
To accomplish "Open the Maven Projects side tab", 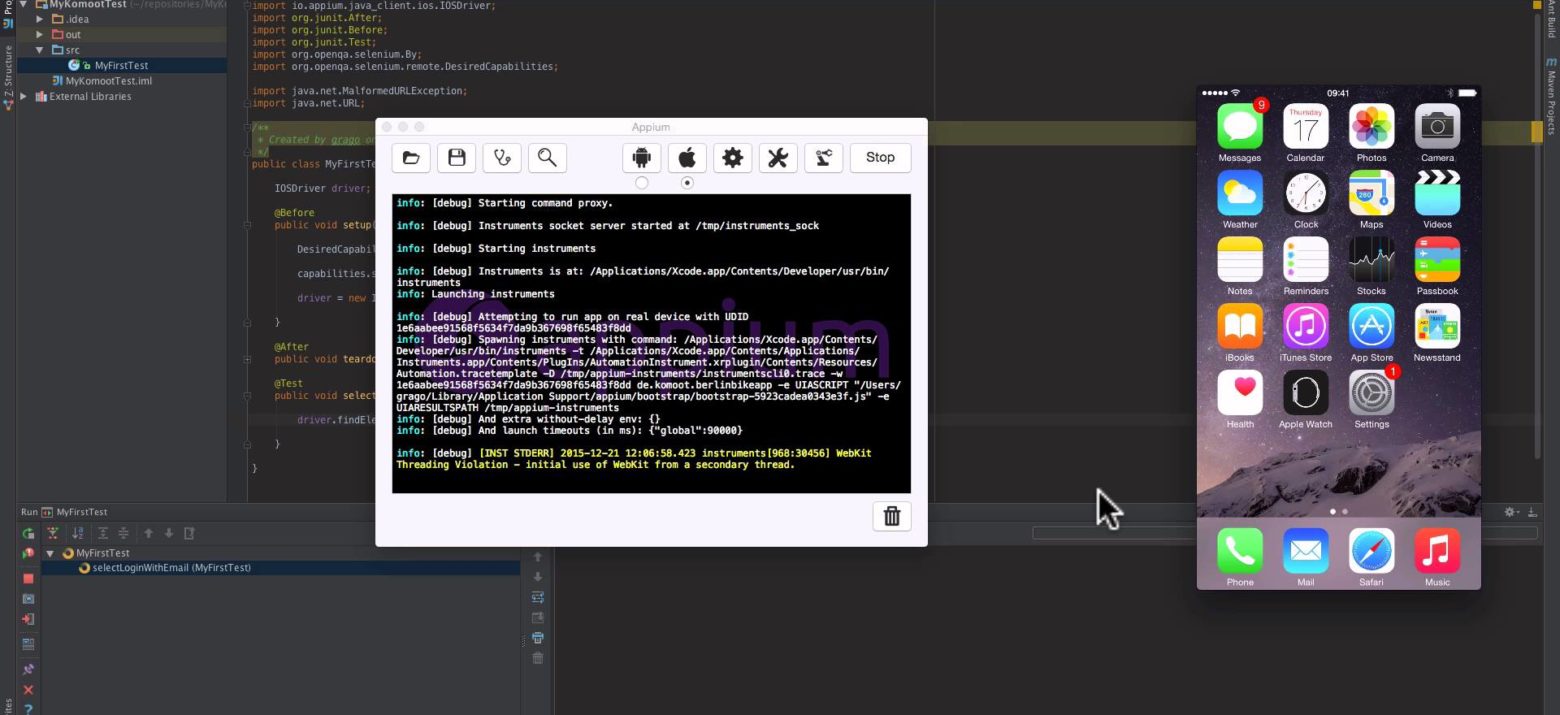I will coord(1551,90).
